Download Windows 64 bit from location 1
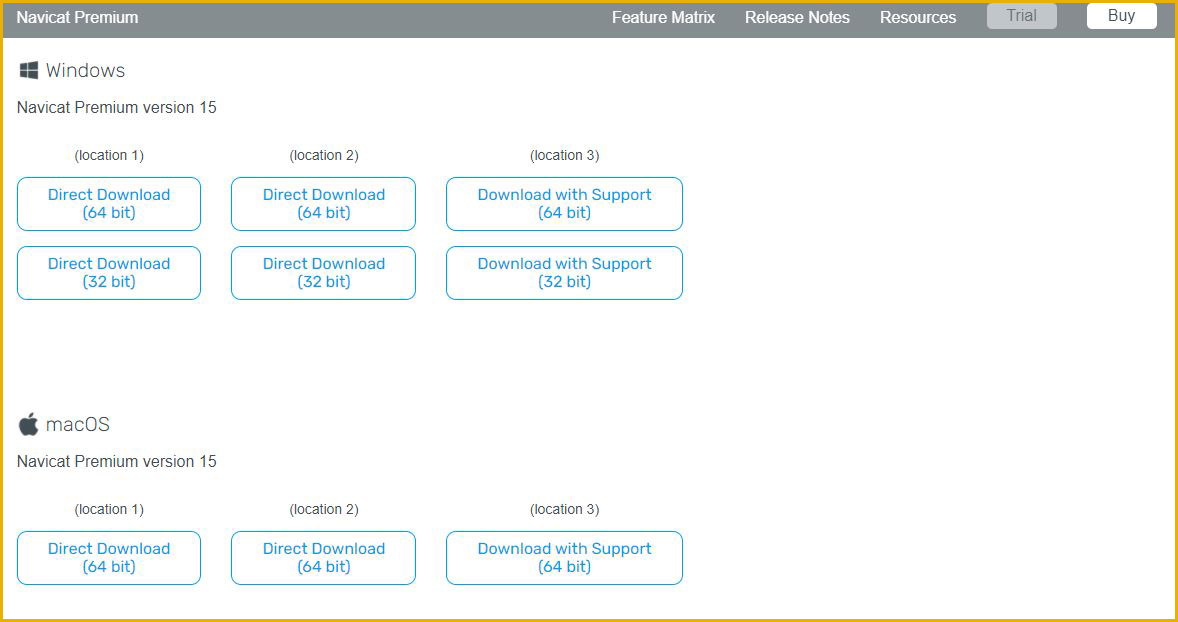Image resolution: width=1178 pixels, height=622 pixels. coord(109,204)
